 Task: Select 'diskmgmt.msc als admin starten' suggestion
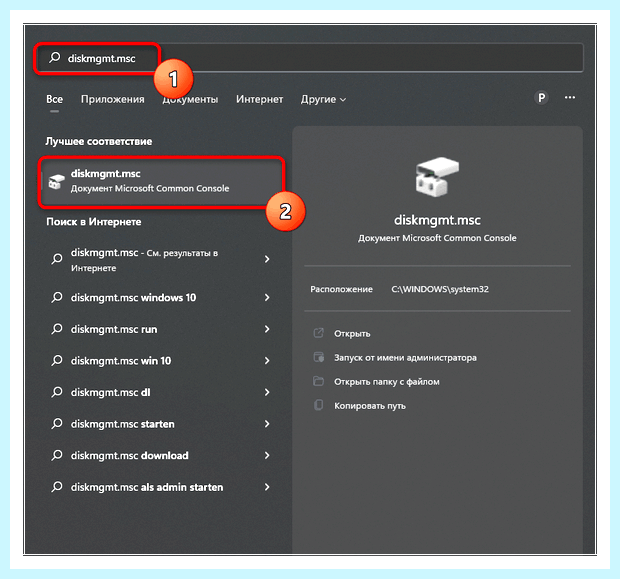click(161, 487)
